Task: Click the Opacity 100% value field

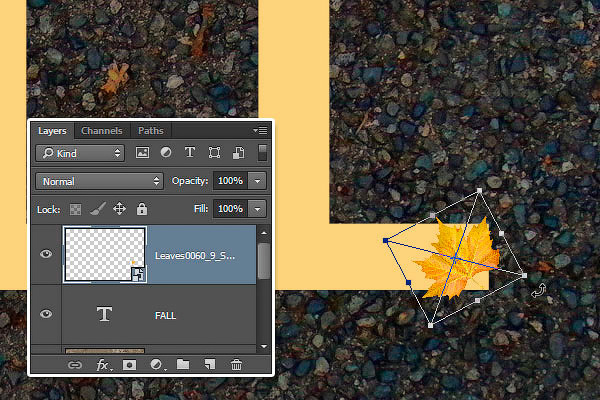Action: pyautogui.click(x=230, y=181)
